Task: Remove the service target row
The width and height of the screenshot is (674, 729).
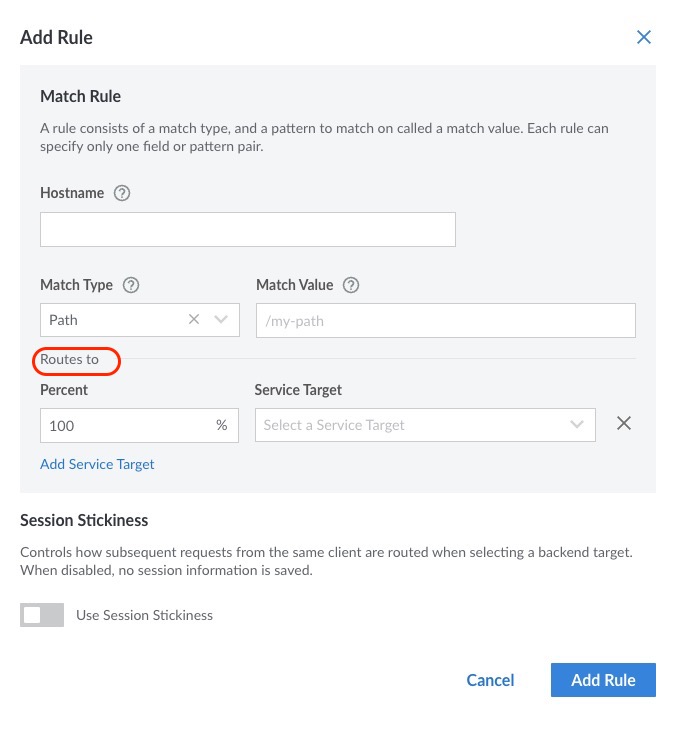Action: [624, 423]
